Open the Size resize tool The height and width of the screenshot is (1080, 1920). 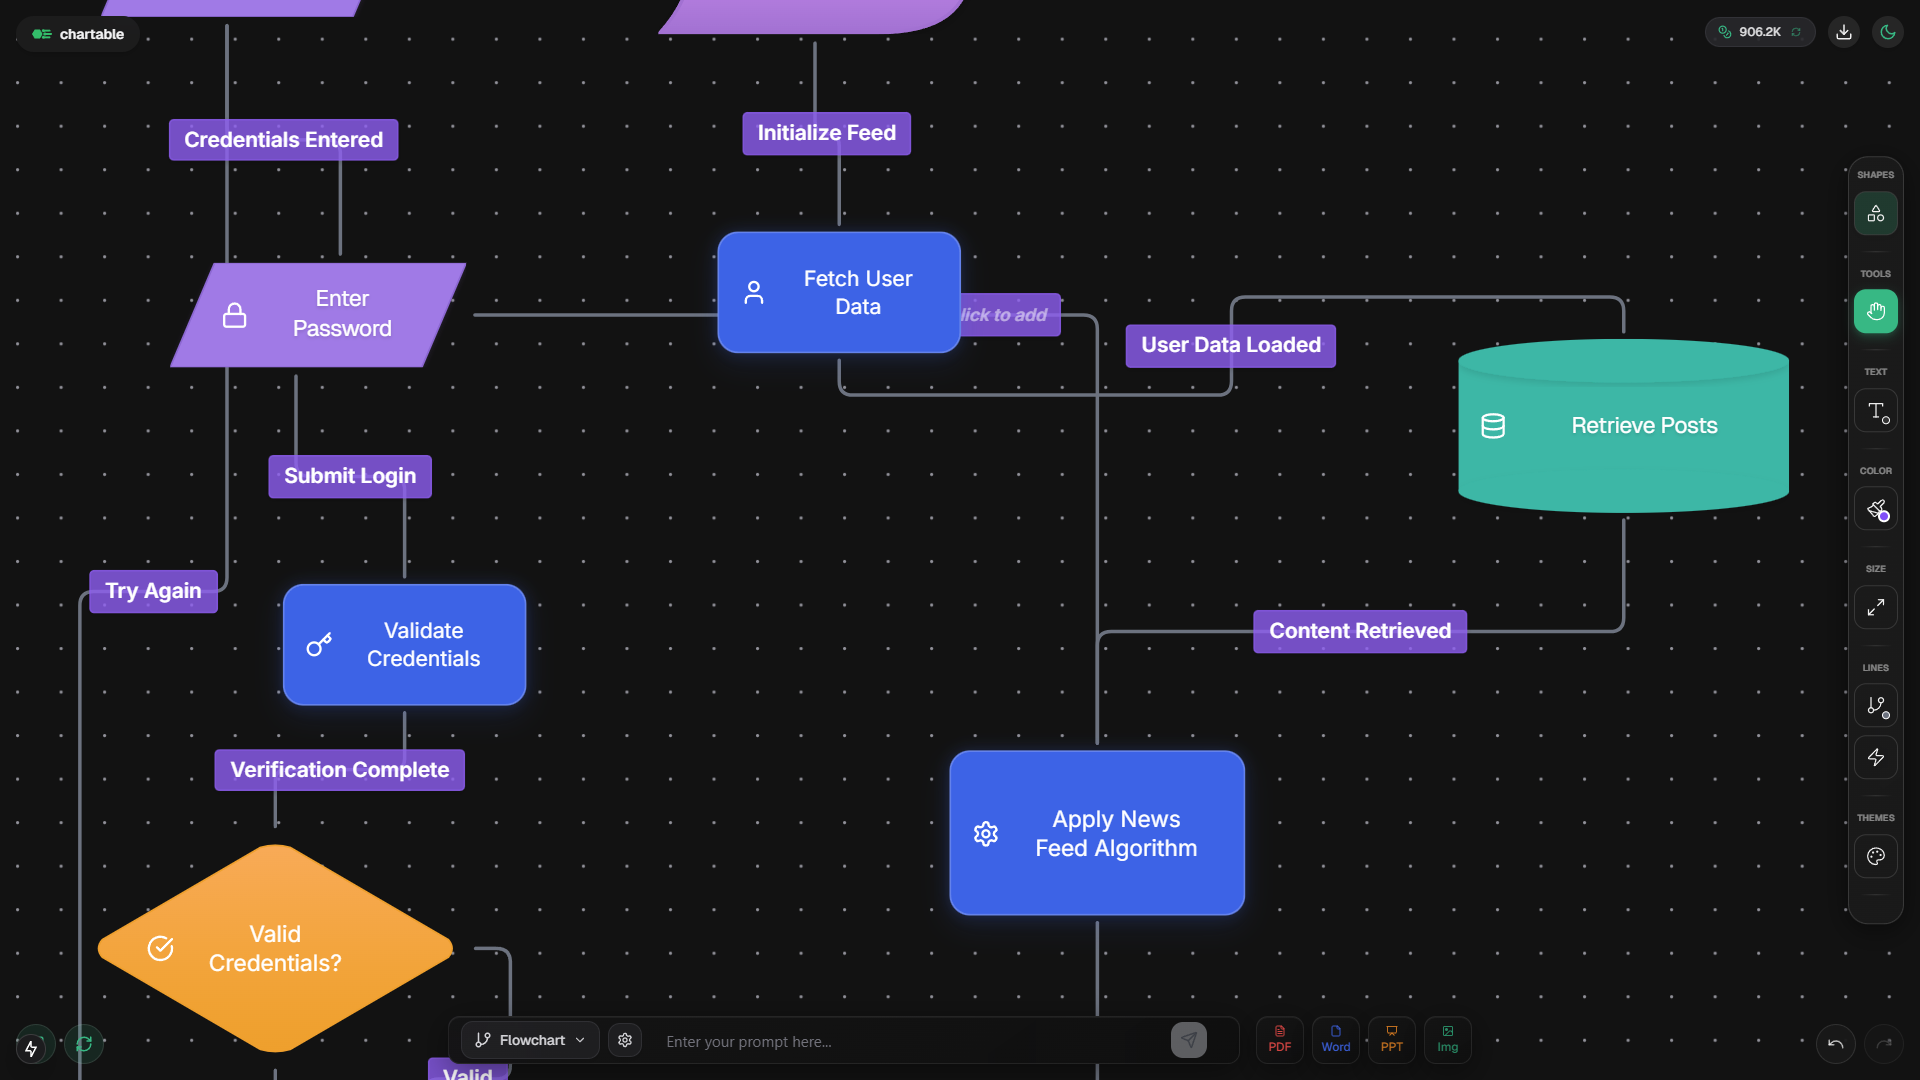(1875, 607)
